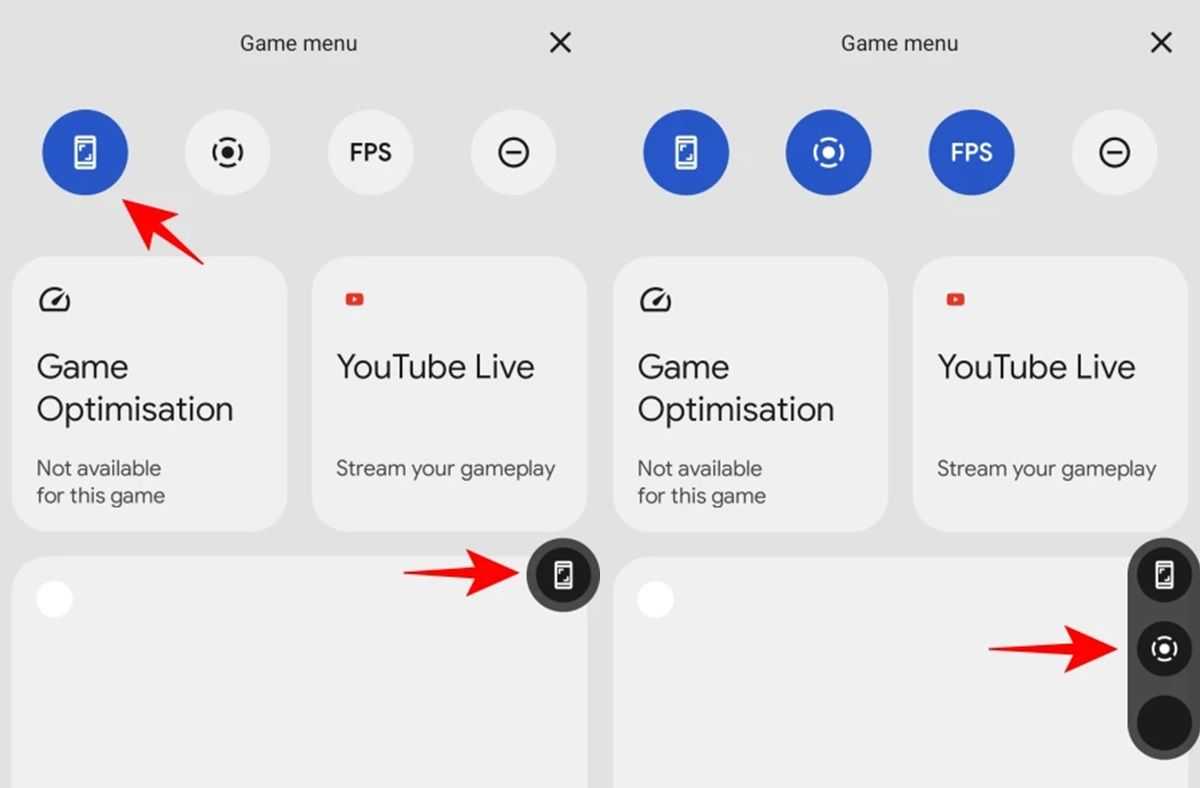Start recording from the floating pill record icon
Viewport: 1200px width, 788px height.
click(x=1164, y=649)
